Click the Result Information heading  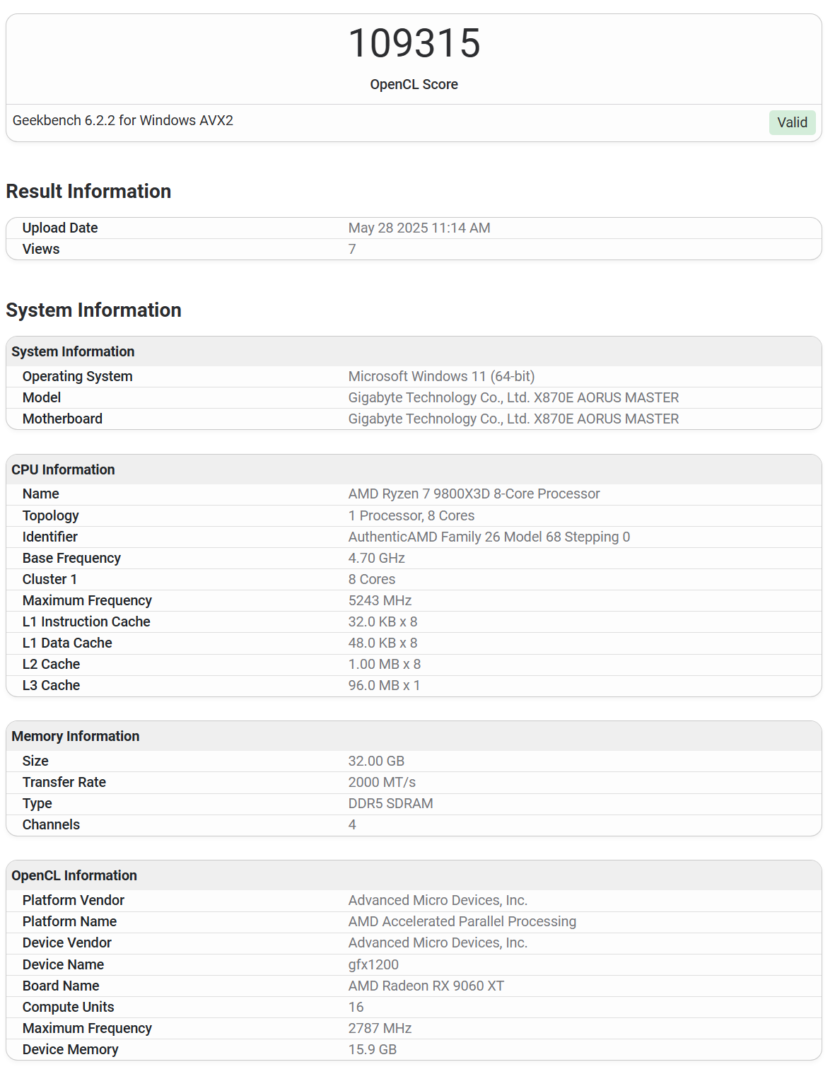[x=89, y=191]
